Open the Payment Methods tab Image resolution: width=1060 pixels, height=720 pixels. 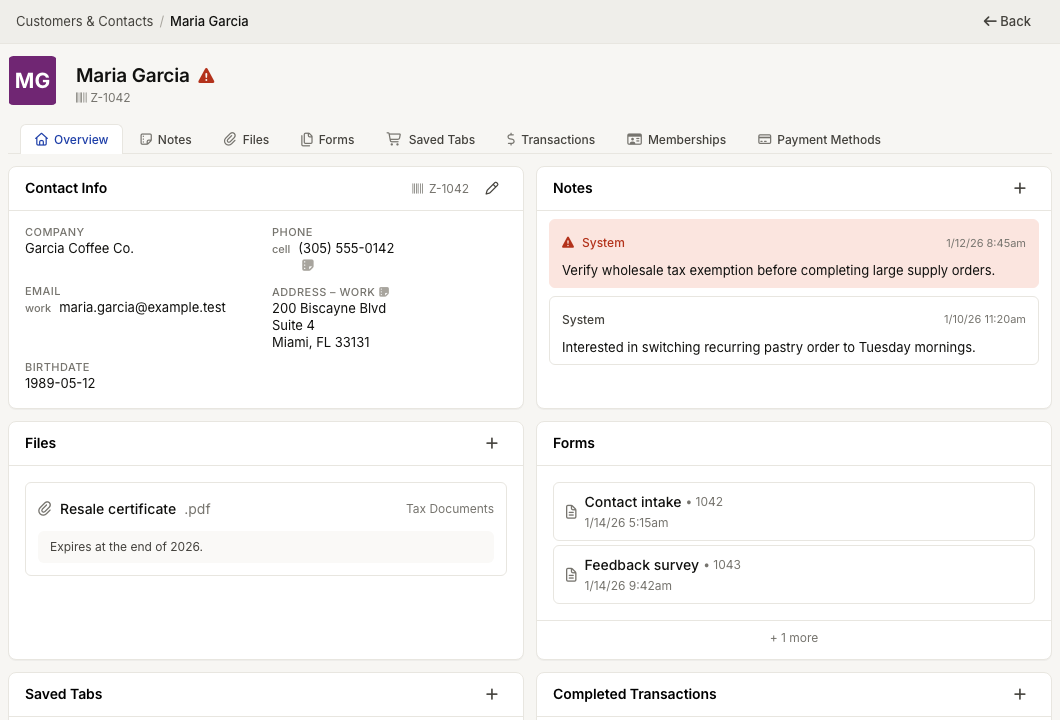(x=819, y=139)
